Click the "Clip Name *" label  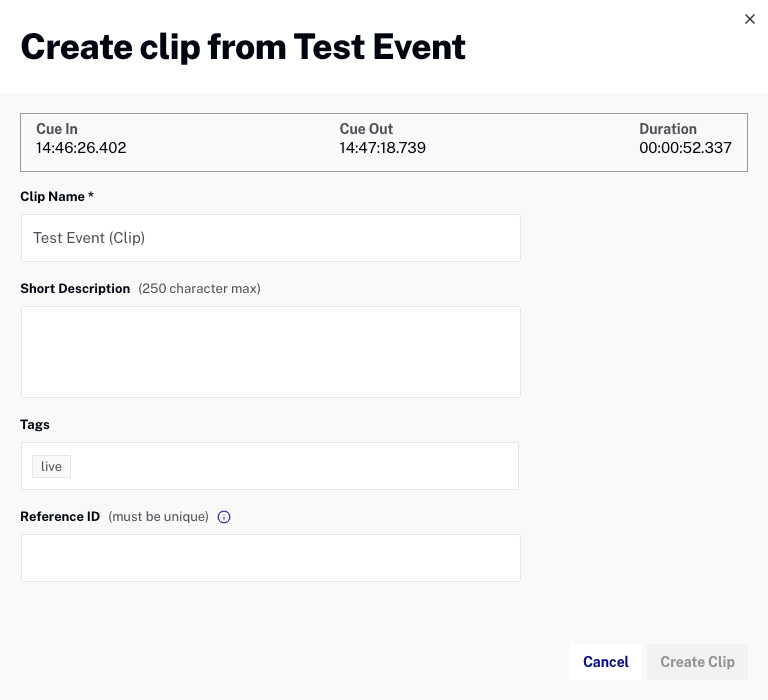click(57, 197)
